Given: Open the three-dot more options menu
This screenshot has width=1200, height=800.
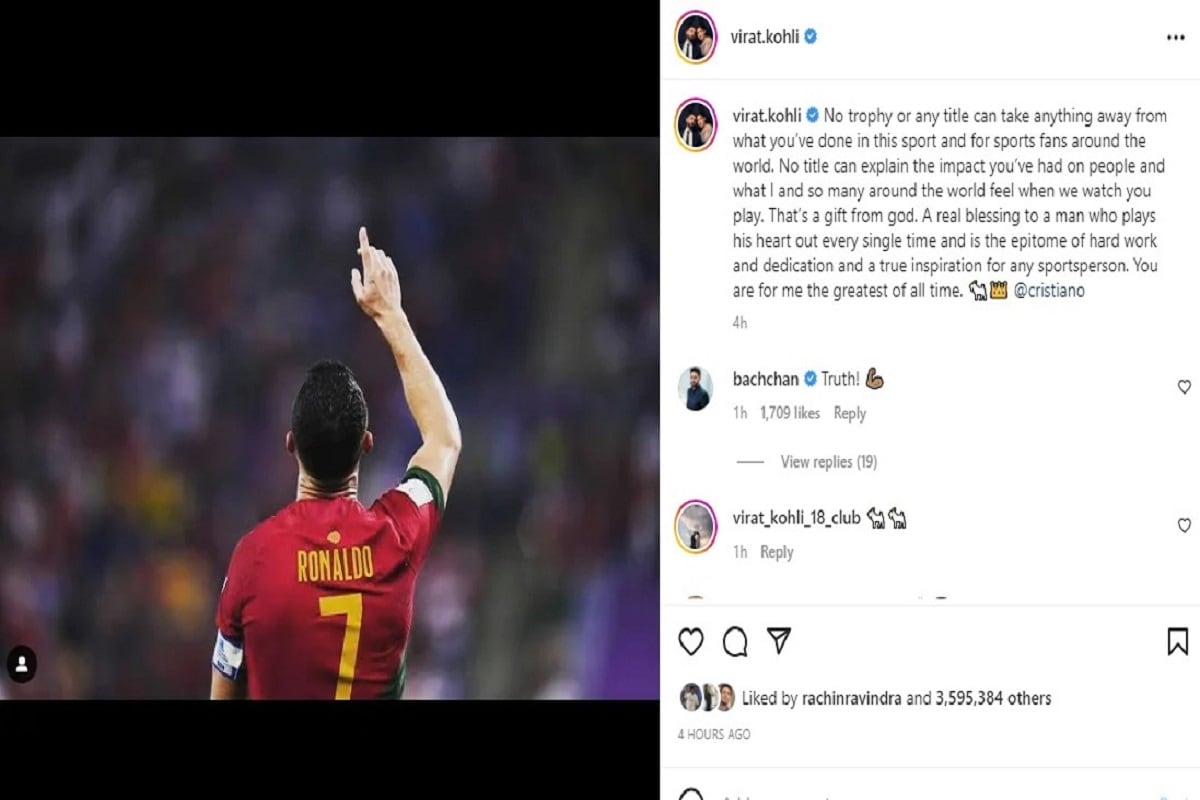Looking at the screenshot, I should pos(1175,37).
